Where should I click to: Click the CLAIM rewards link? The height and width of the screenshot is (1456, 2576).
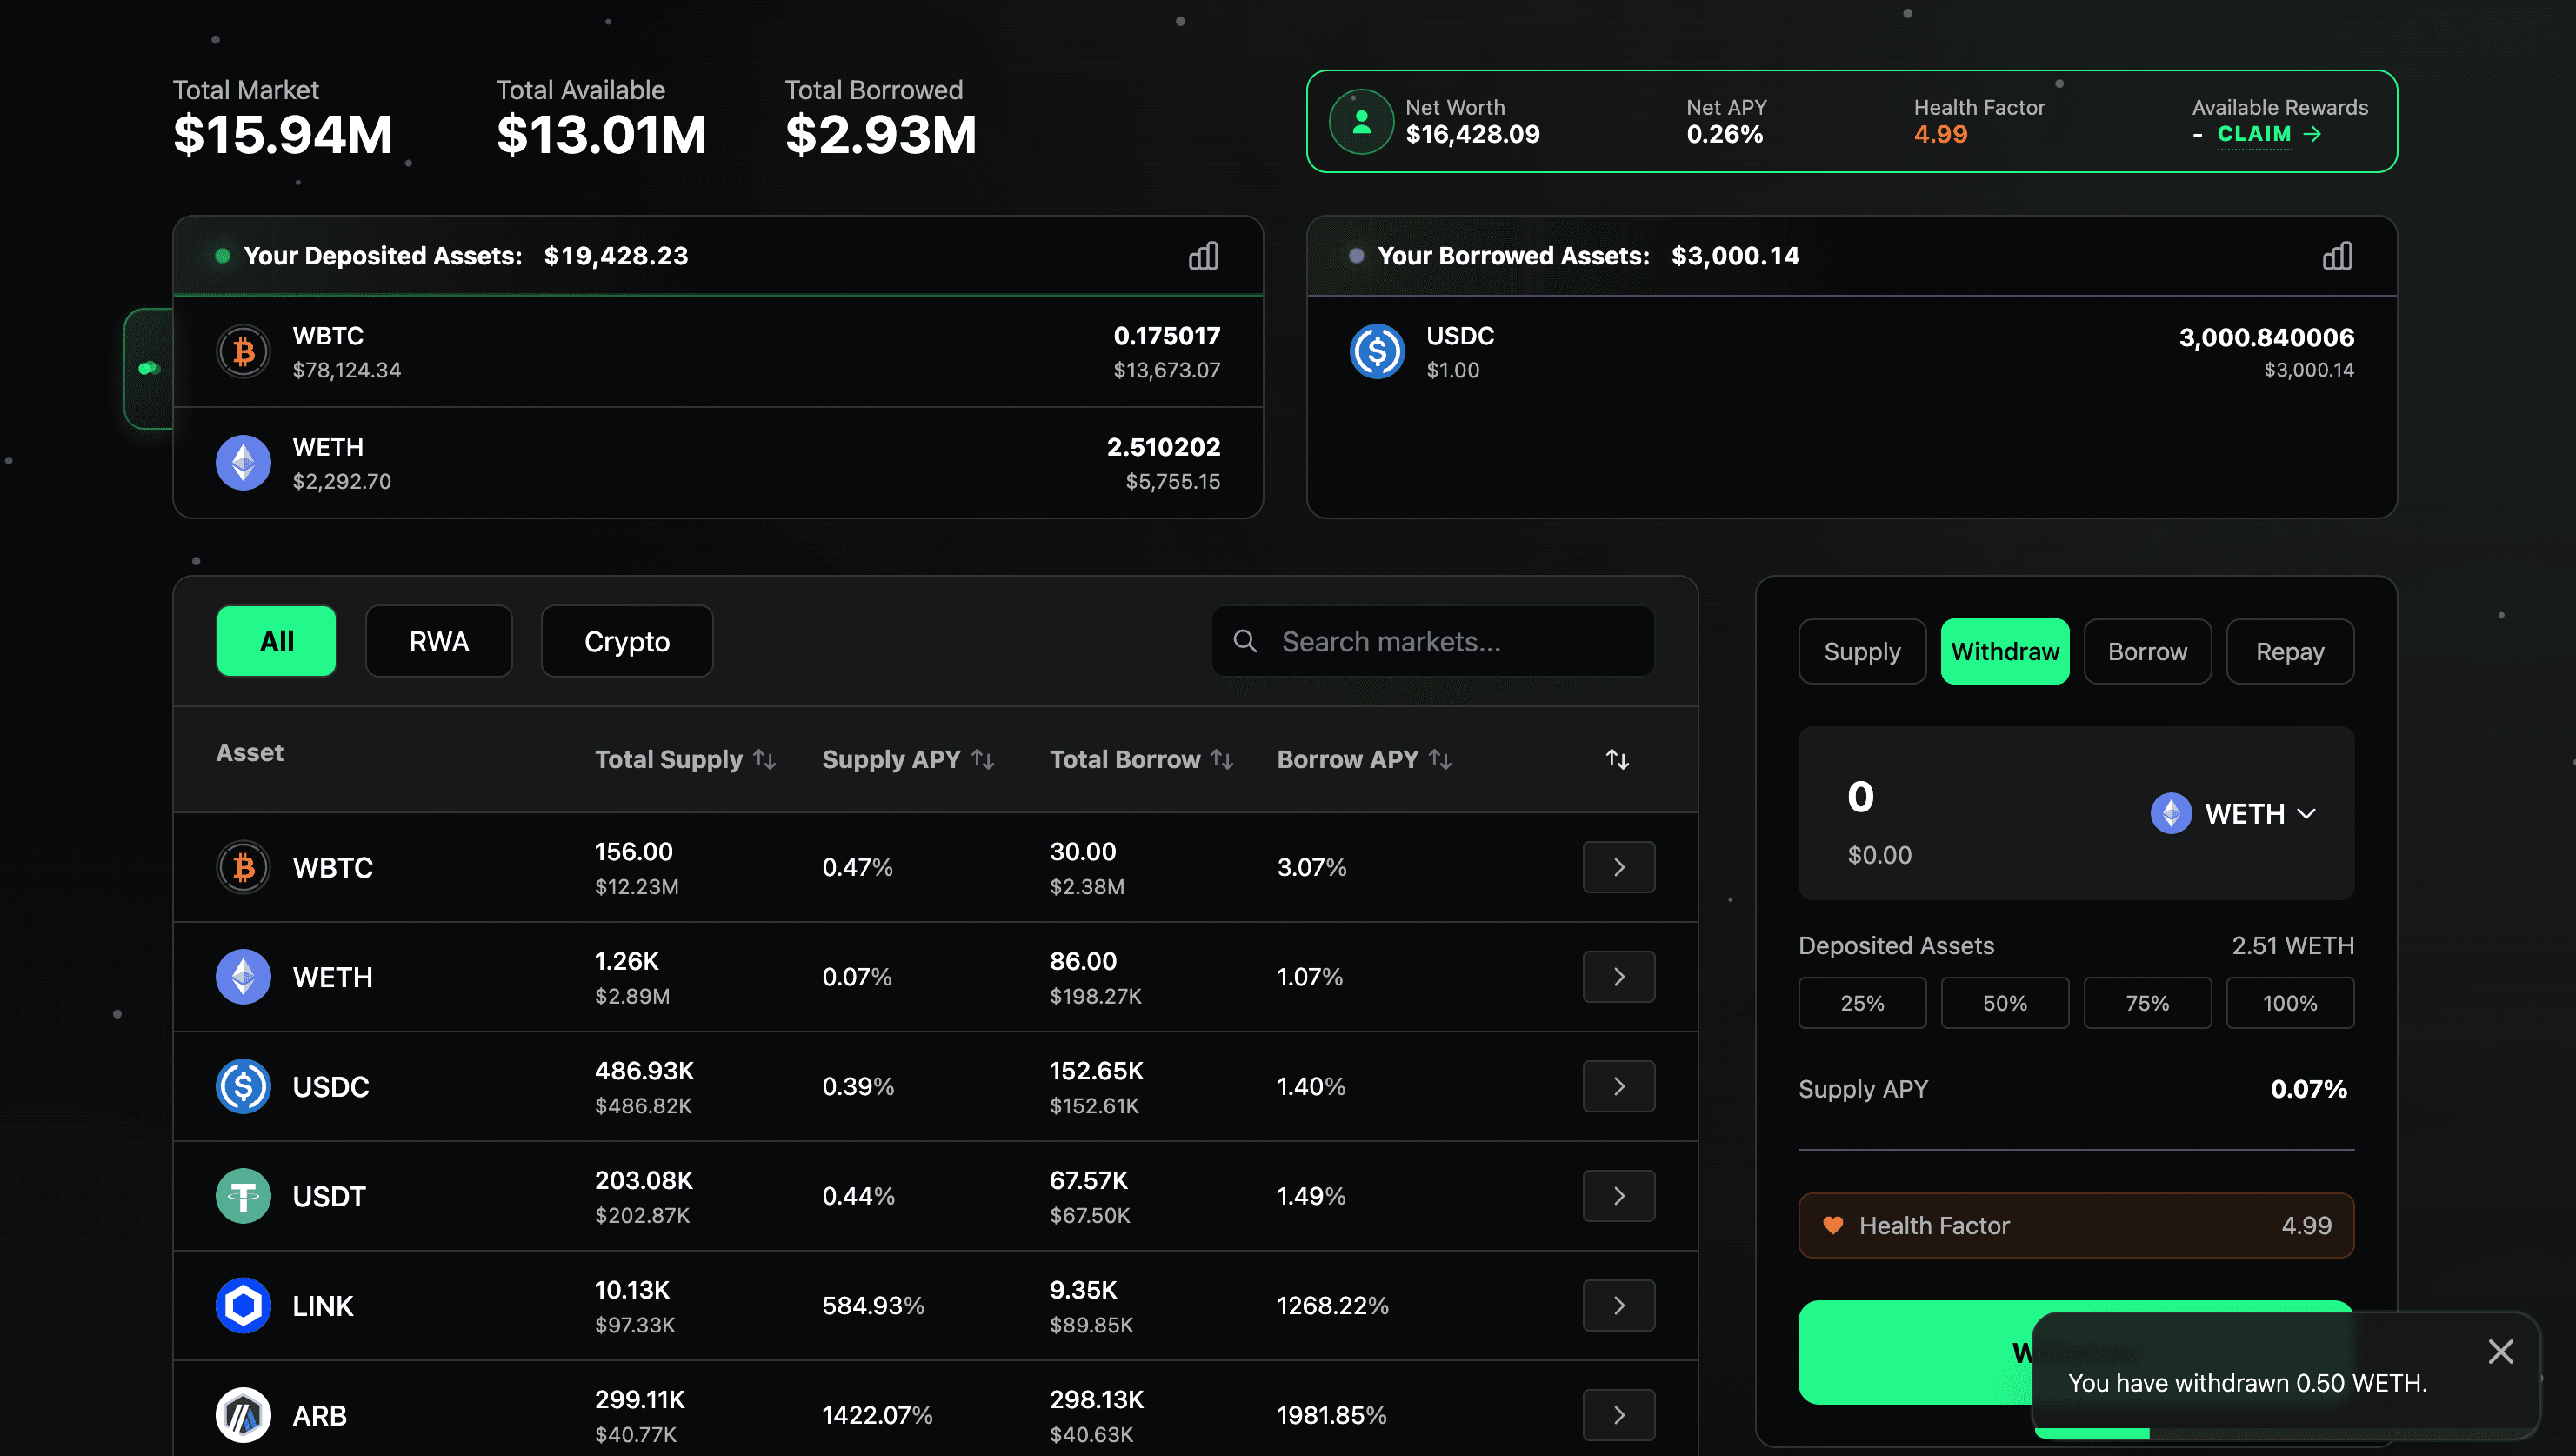point(2253,134)
